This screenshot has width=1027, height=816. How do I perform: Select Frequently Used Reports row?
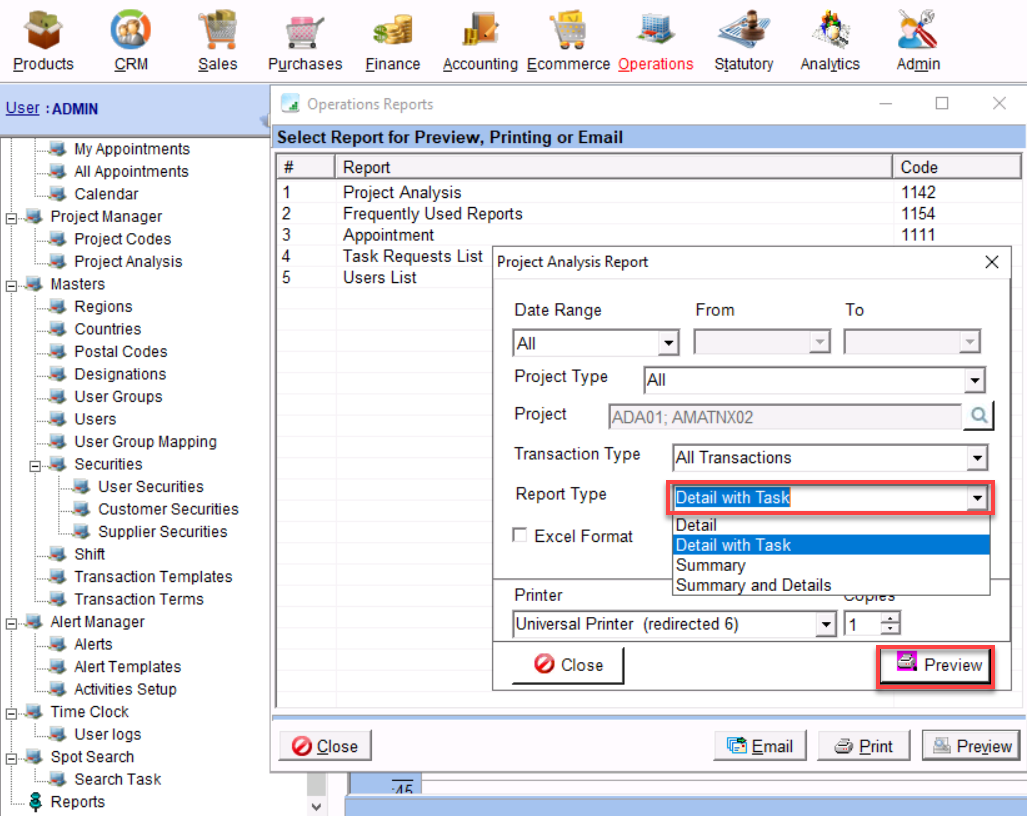tap(432, 214)
